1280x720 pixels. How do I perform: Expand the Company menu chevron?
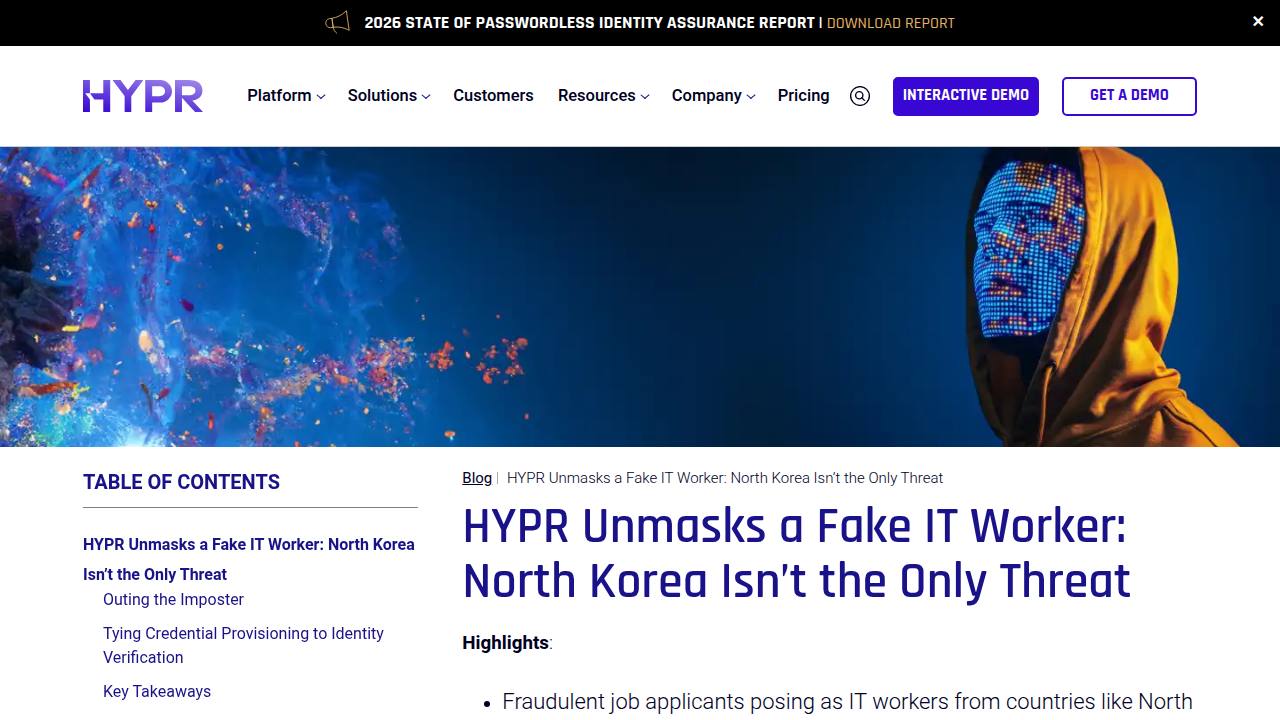[x=751, y=97]
